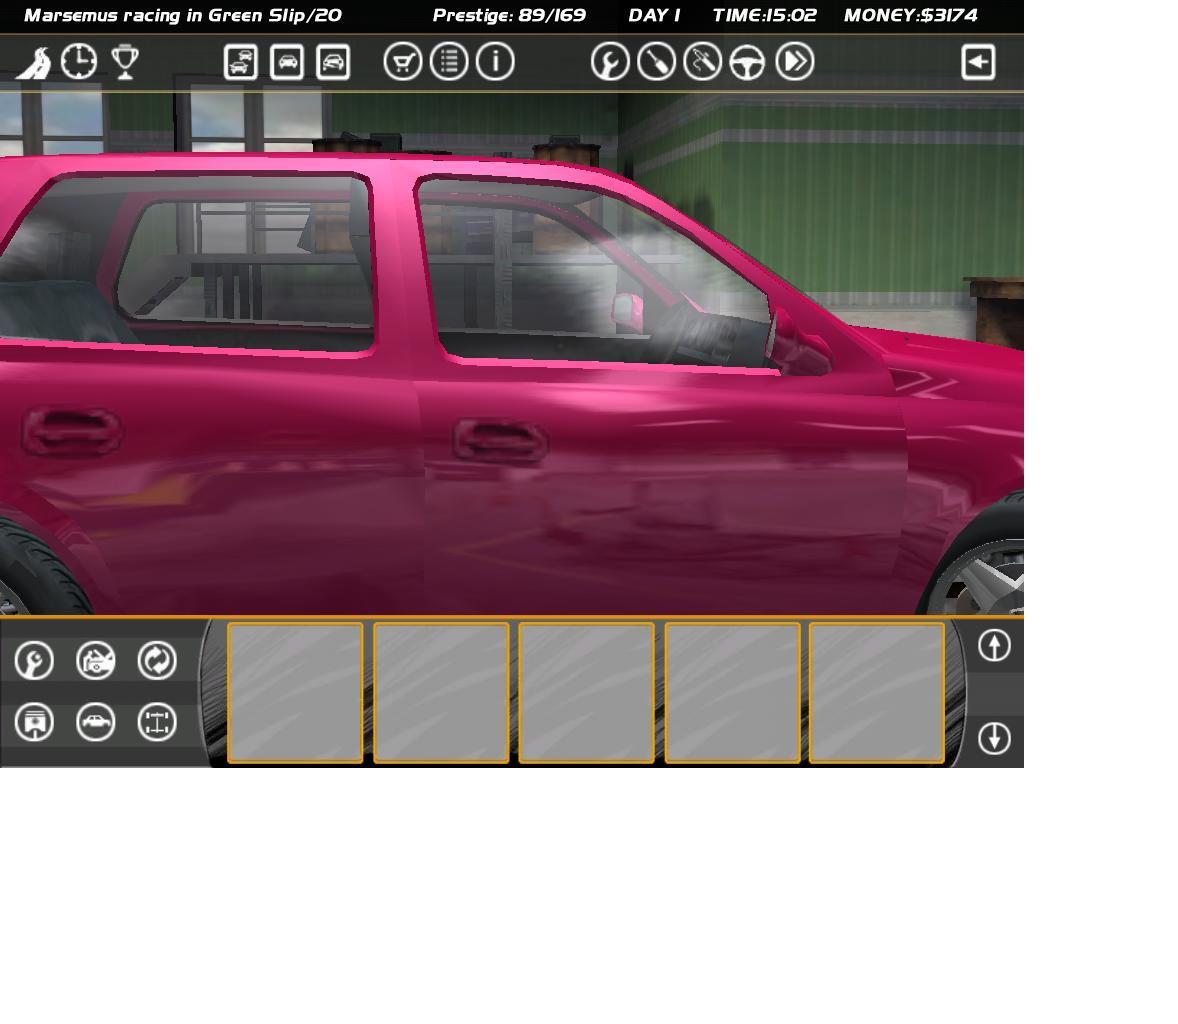This screenshot has width=1178, height=1024.
Task: Select the single small car icon
Action: click(287, 62)
